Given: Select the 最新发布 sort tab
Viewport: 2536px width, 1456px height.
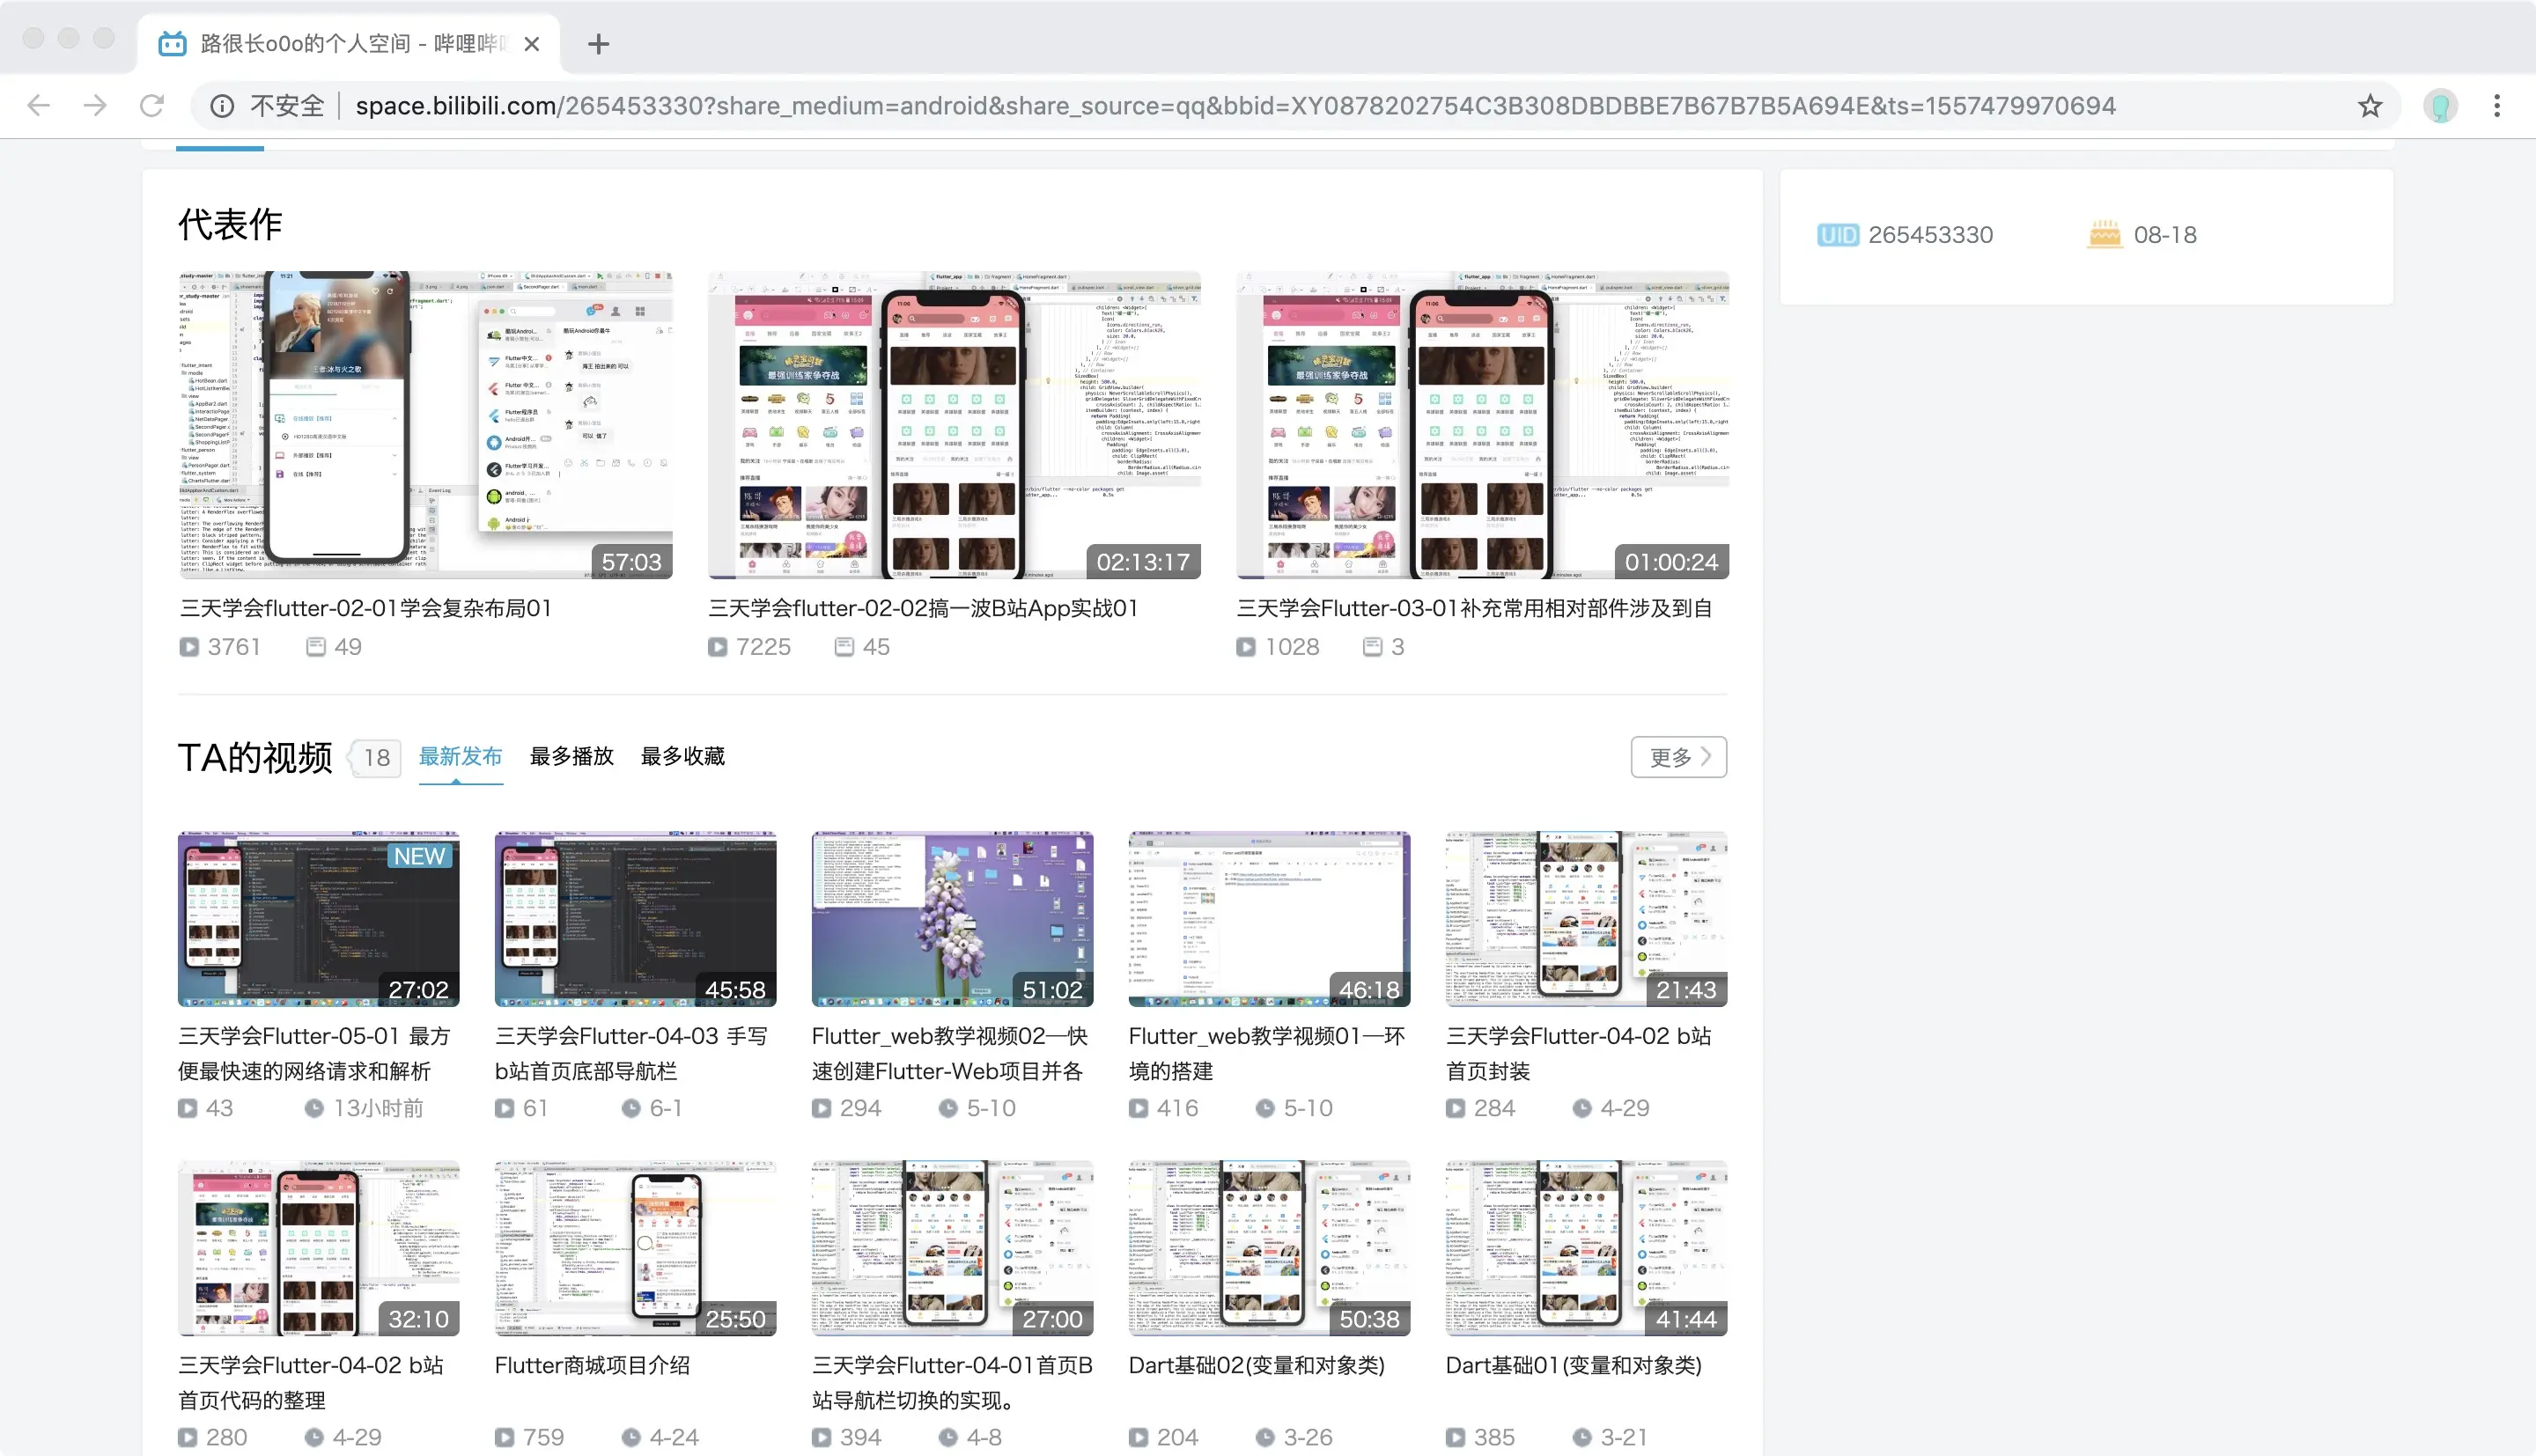Looking at the screenshot, I should [460, 757].
